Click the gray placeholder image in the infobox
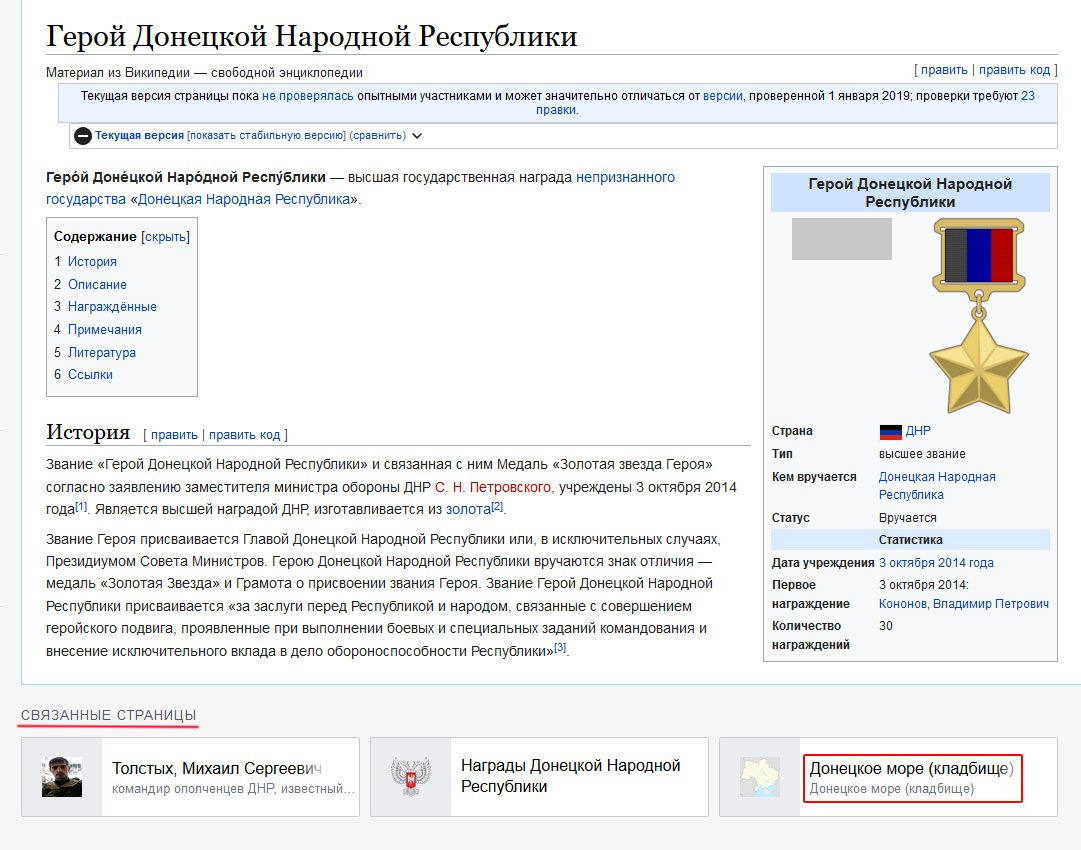 (841, 239)
